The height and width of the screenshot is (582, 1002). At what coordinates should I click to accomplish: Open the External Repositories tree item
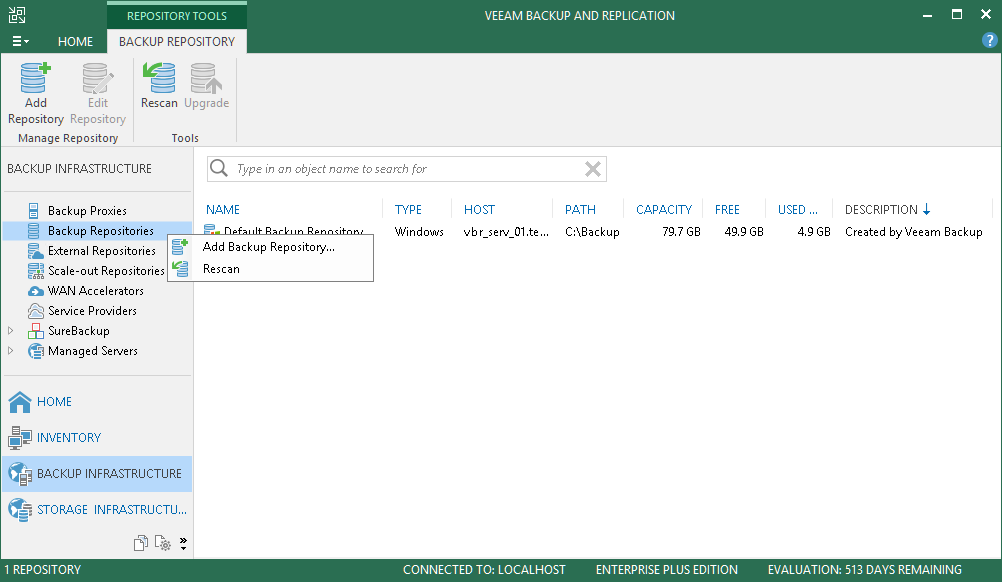coord(102,251)
